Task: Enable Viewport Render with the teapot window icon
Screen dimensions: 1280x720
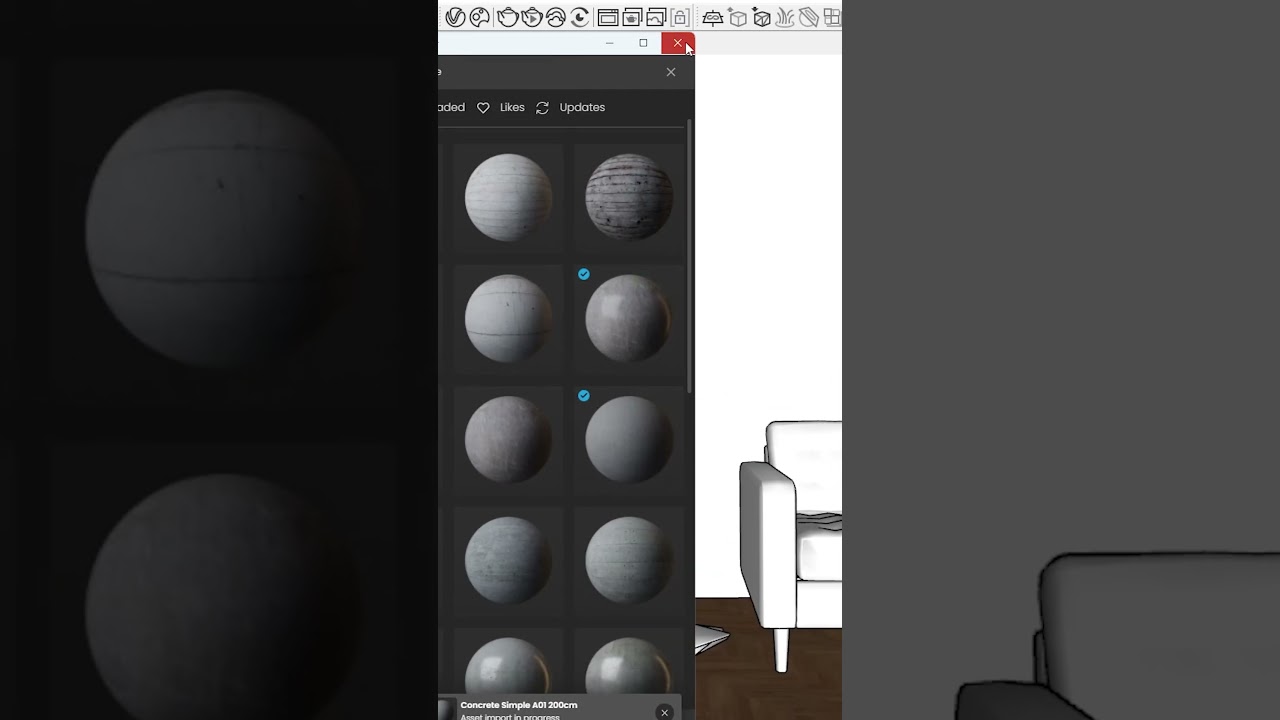Action: coord(632,17)
